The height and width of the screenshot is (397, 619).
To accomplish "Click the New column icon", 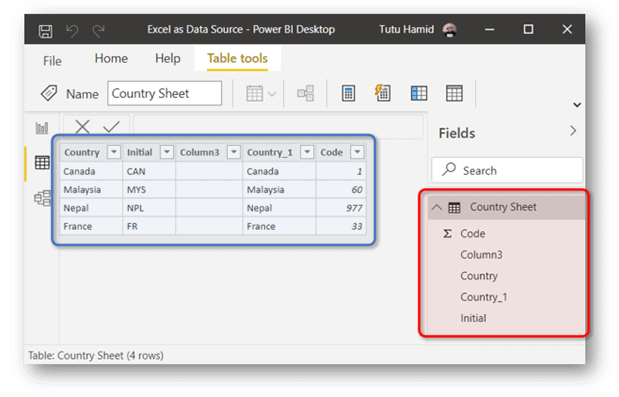I will pos(419,94).
